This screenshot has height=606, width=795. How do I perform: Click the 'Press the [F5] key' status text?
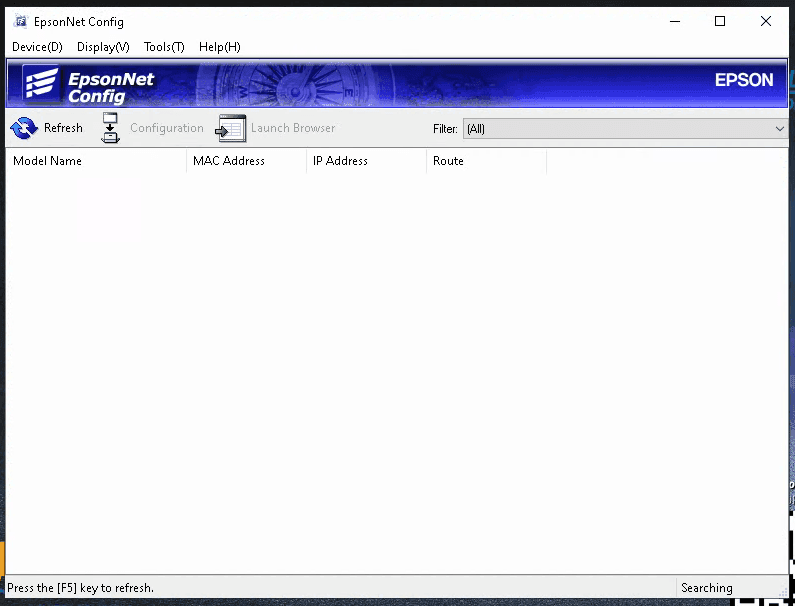[x=81, y=588]
